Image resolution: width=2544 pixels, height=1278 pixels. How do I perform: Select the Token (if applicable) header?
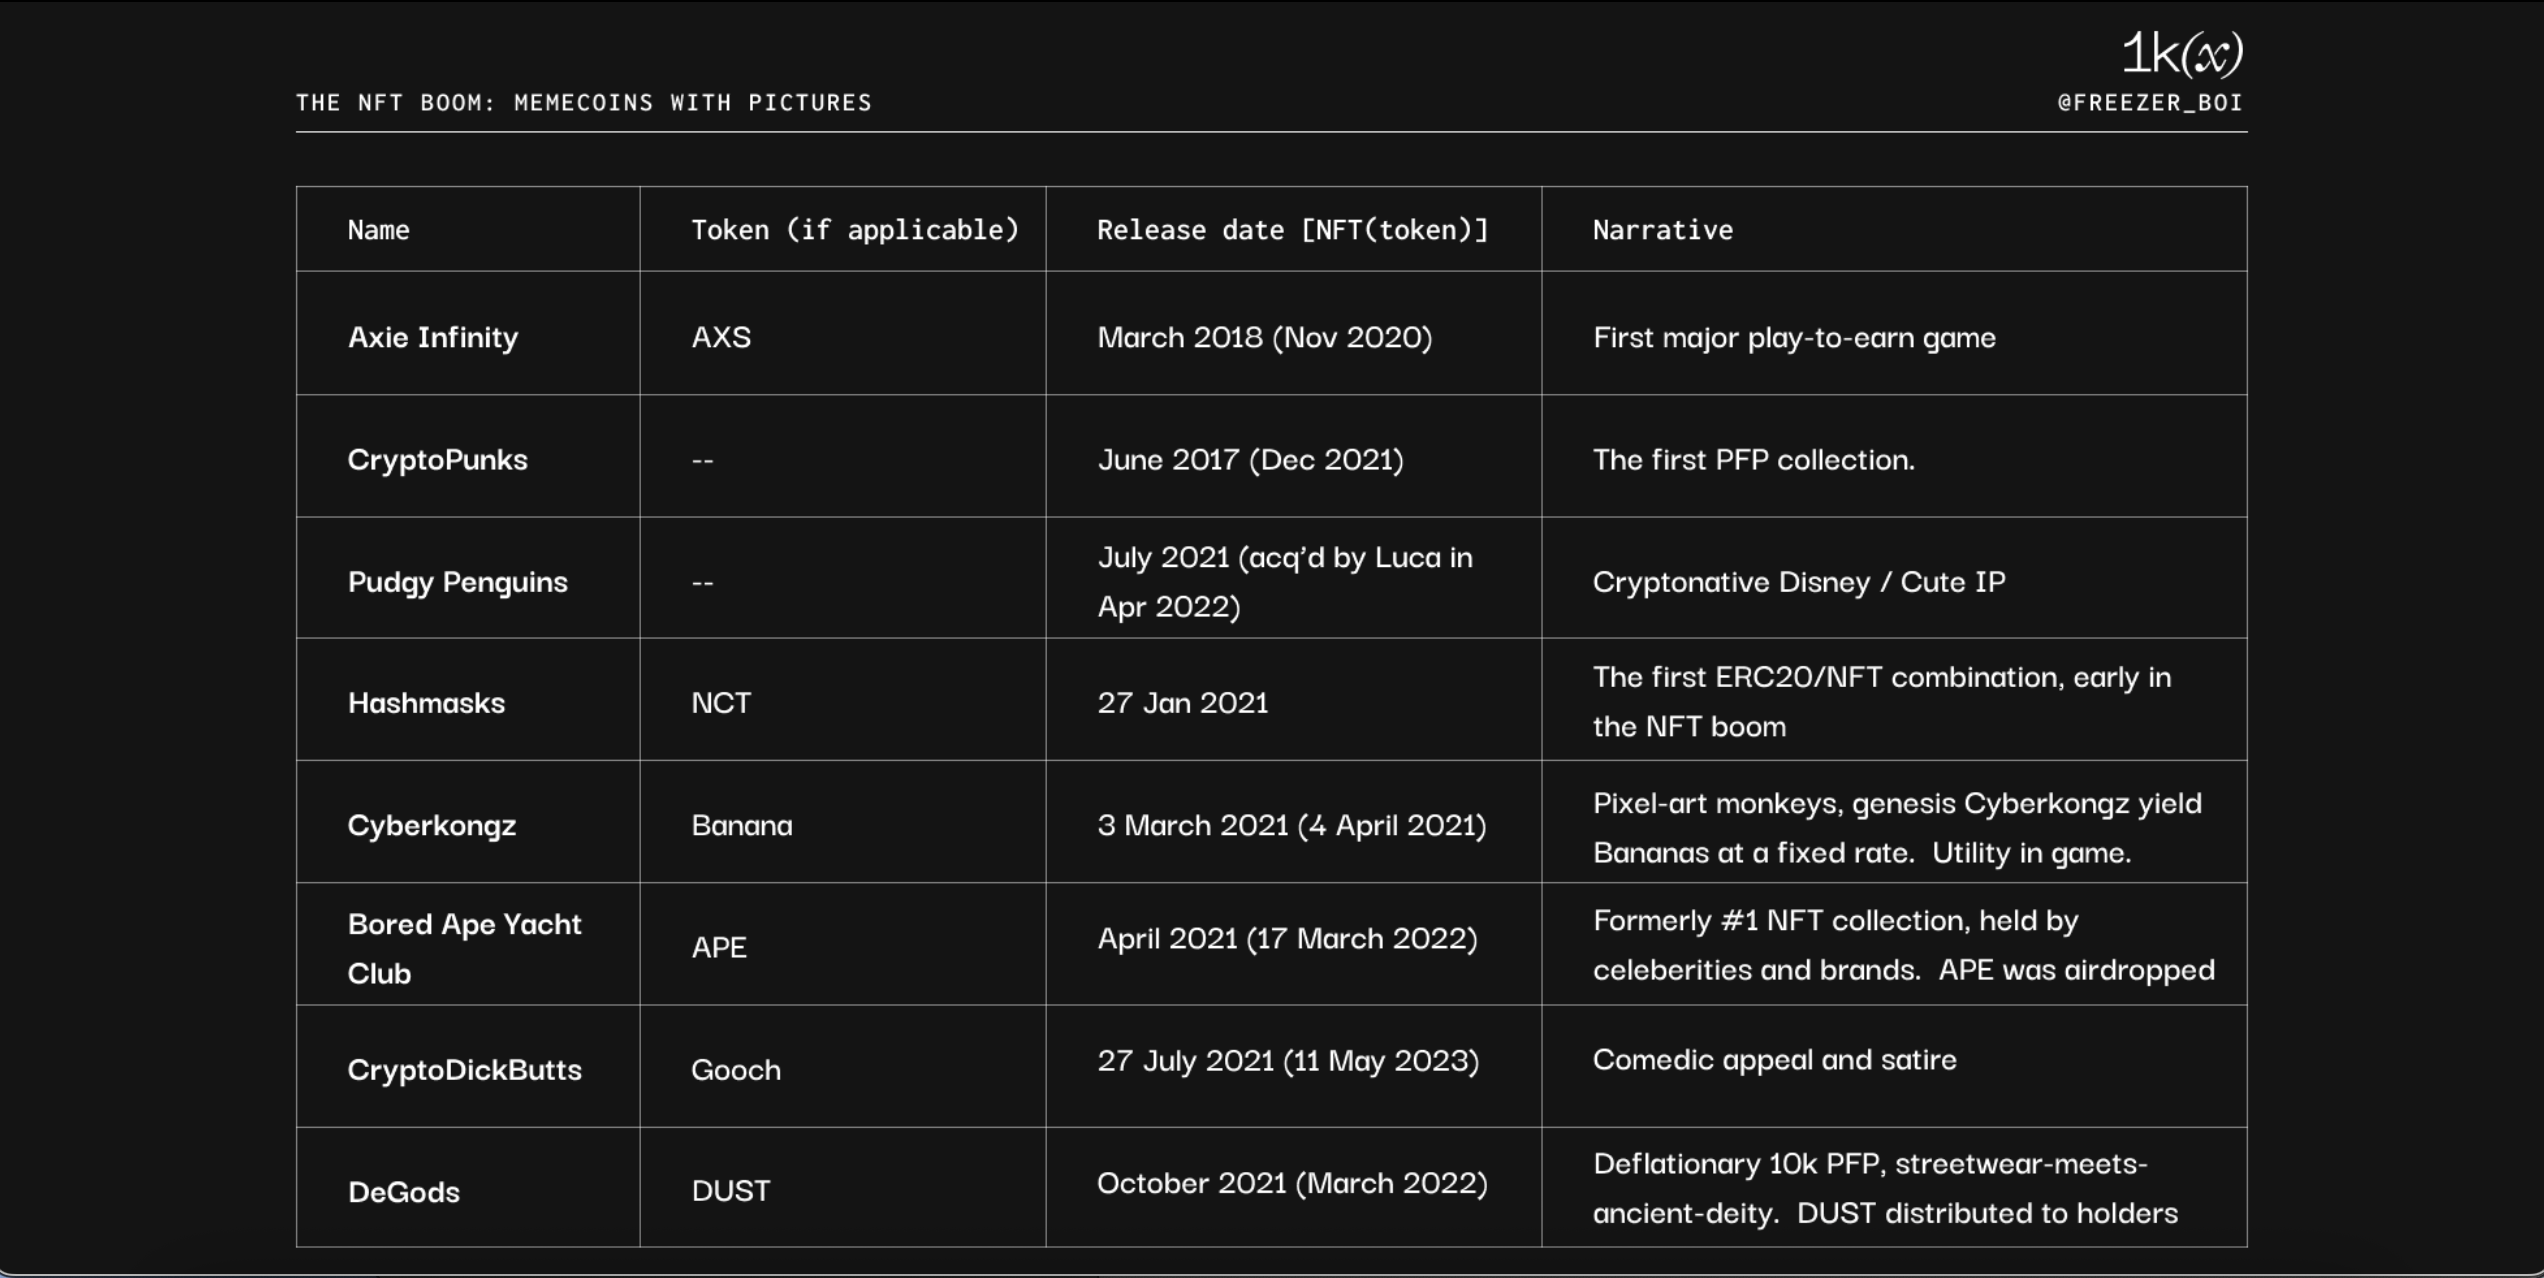(855, 230)
